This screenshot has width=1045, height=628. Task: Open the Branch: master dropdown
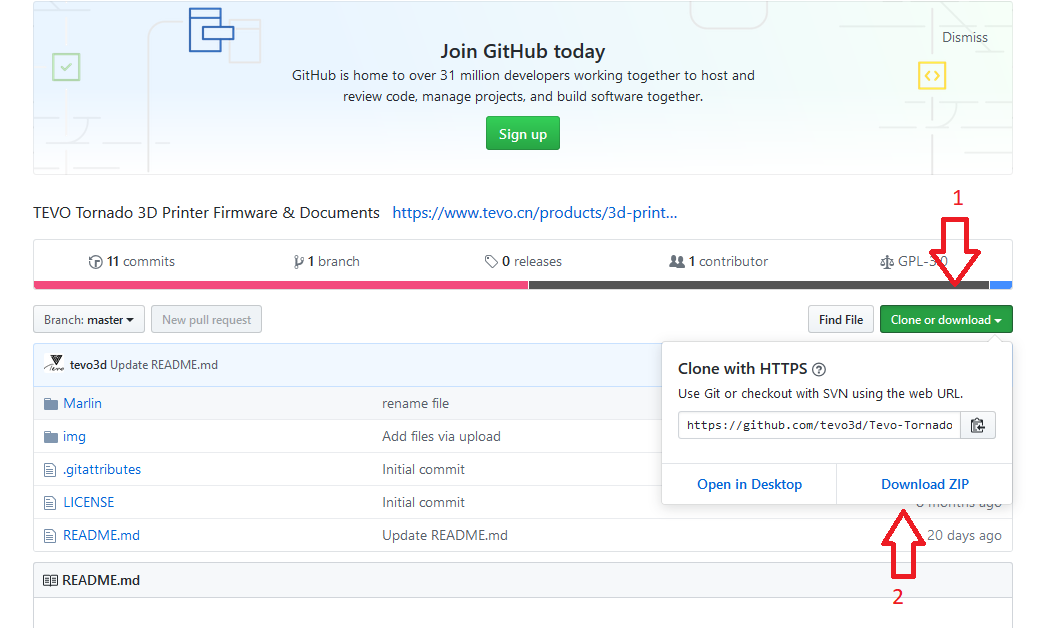[x=89, y=320]
